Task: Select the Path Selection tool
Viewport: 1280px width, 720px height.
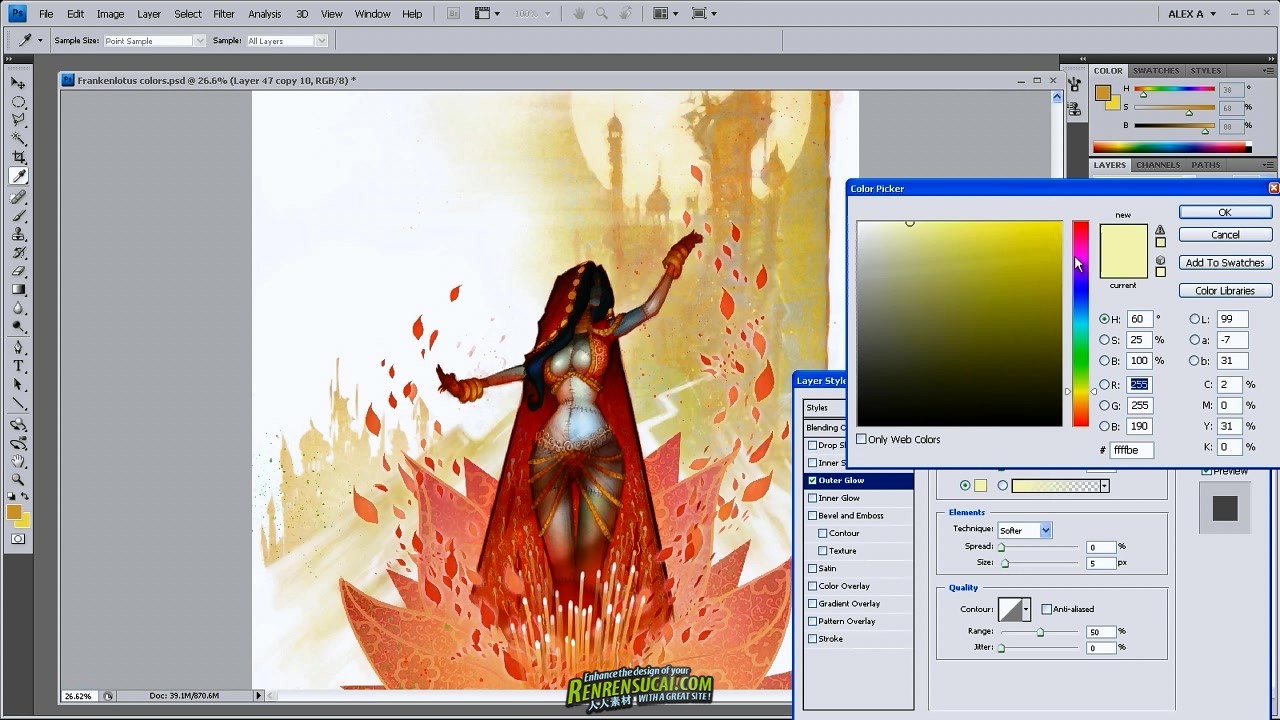Action: [x=18, y=385]
